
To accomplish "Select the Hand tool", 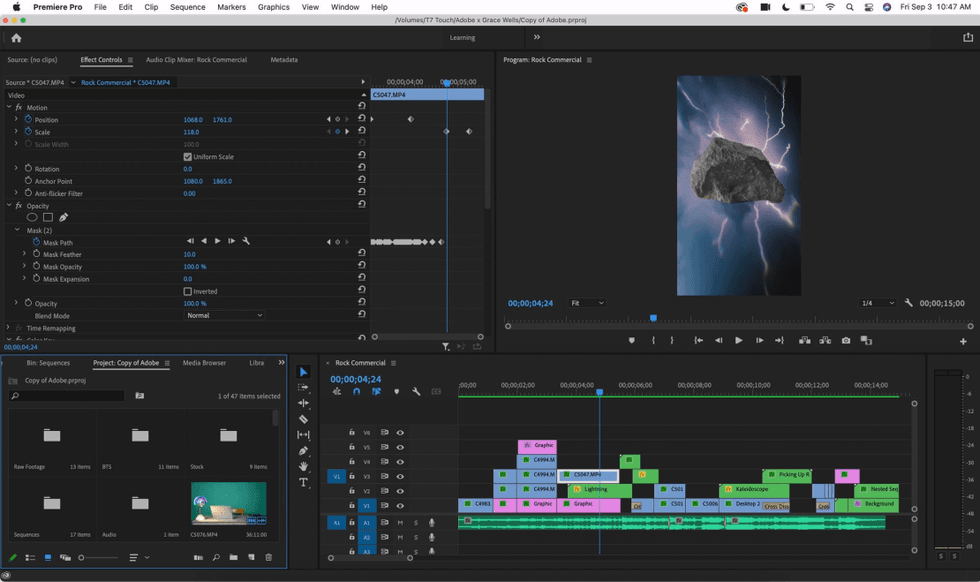I will (x=304, y=466).
